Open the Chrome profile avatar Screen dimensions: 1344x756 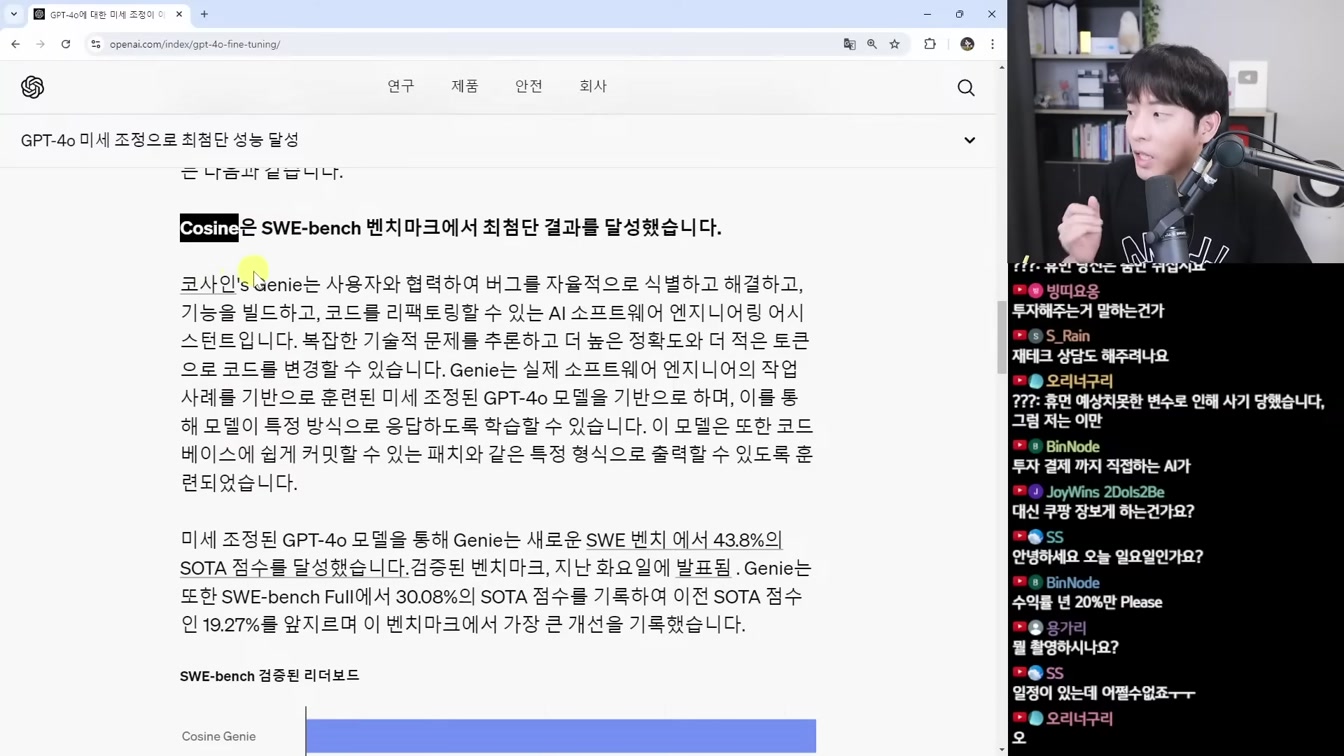tap(967, 44)
